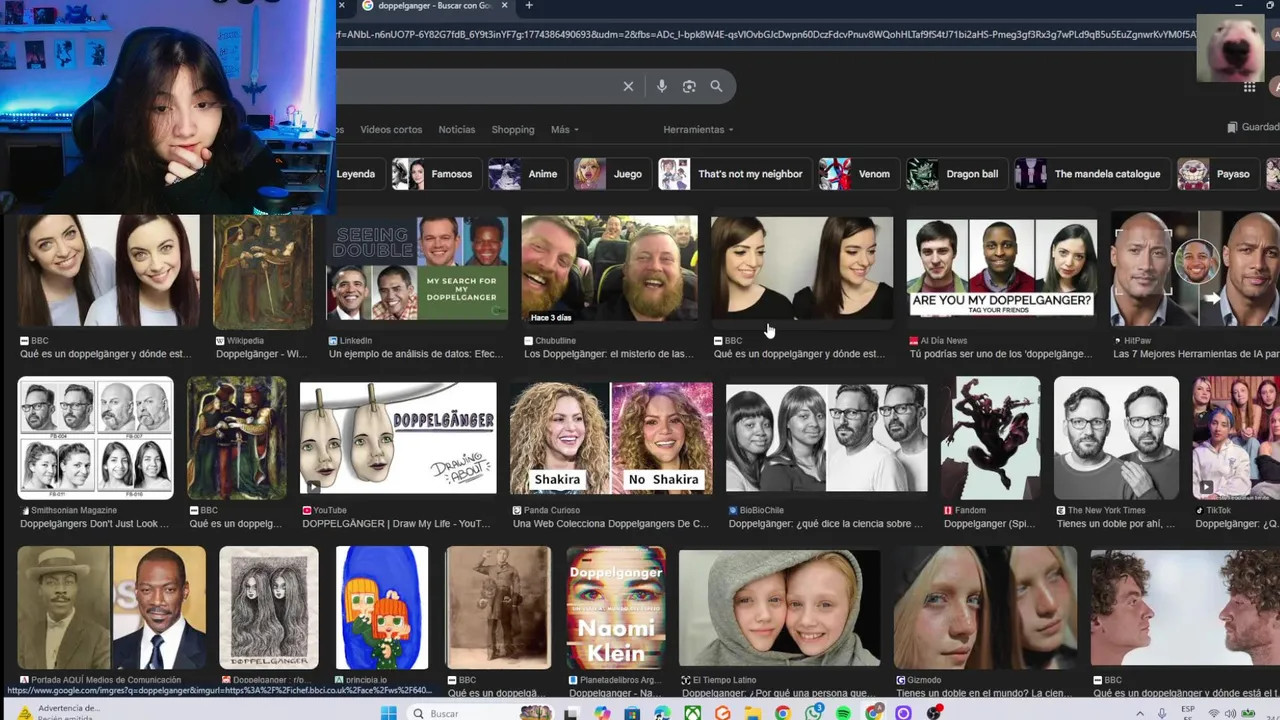1280x720 pixels.
Task: Click the magnifying glass search icon
Action: [716, 87]
